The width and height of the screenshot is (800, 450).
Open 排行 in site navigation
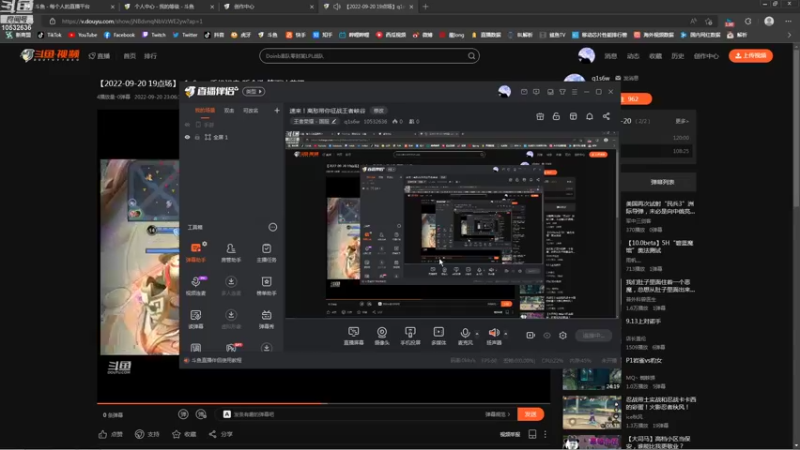(150, 56)
